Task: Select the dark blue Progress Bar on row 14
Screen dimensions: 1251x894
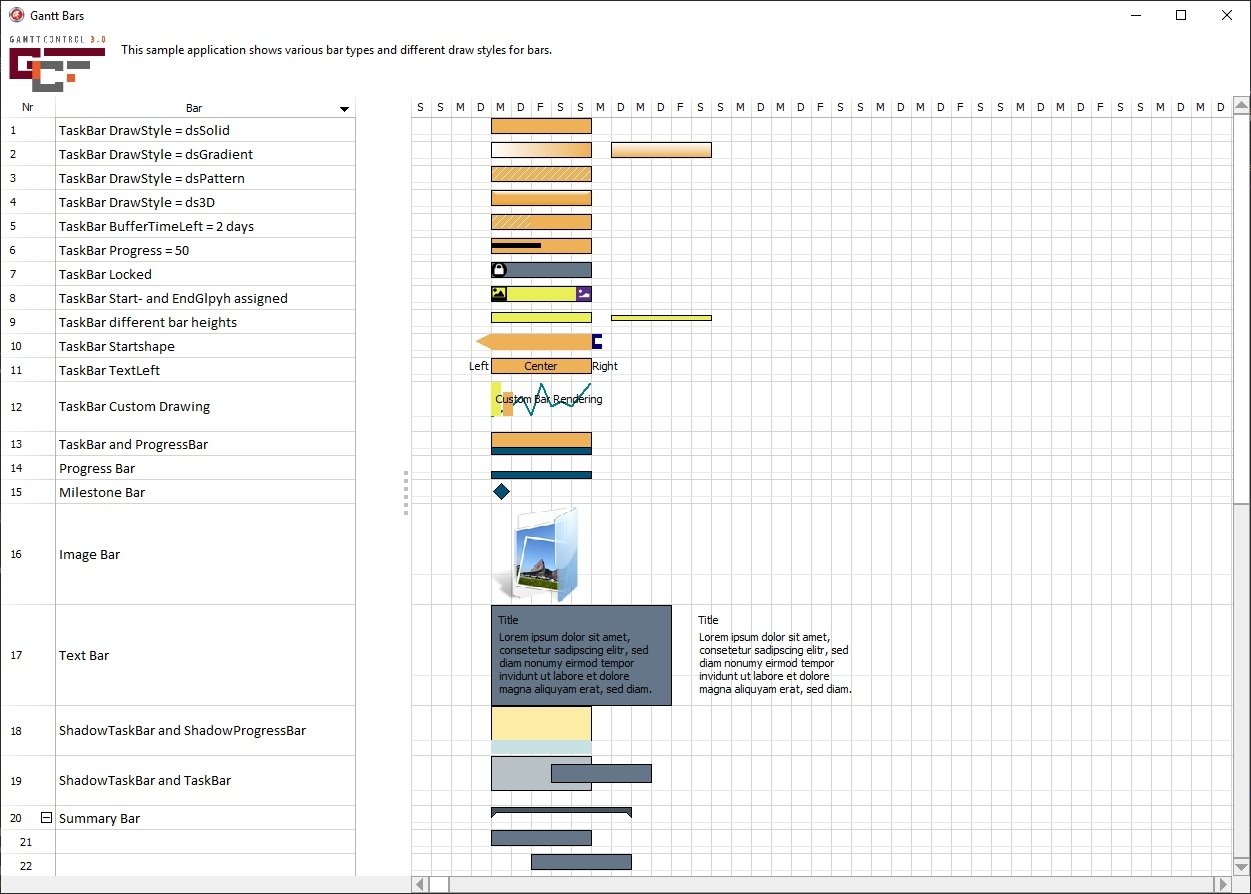Action: 541,475
